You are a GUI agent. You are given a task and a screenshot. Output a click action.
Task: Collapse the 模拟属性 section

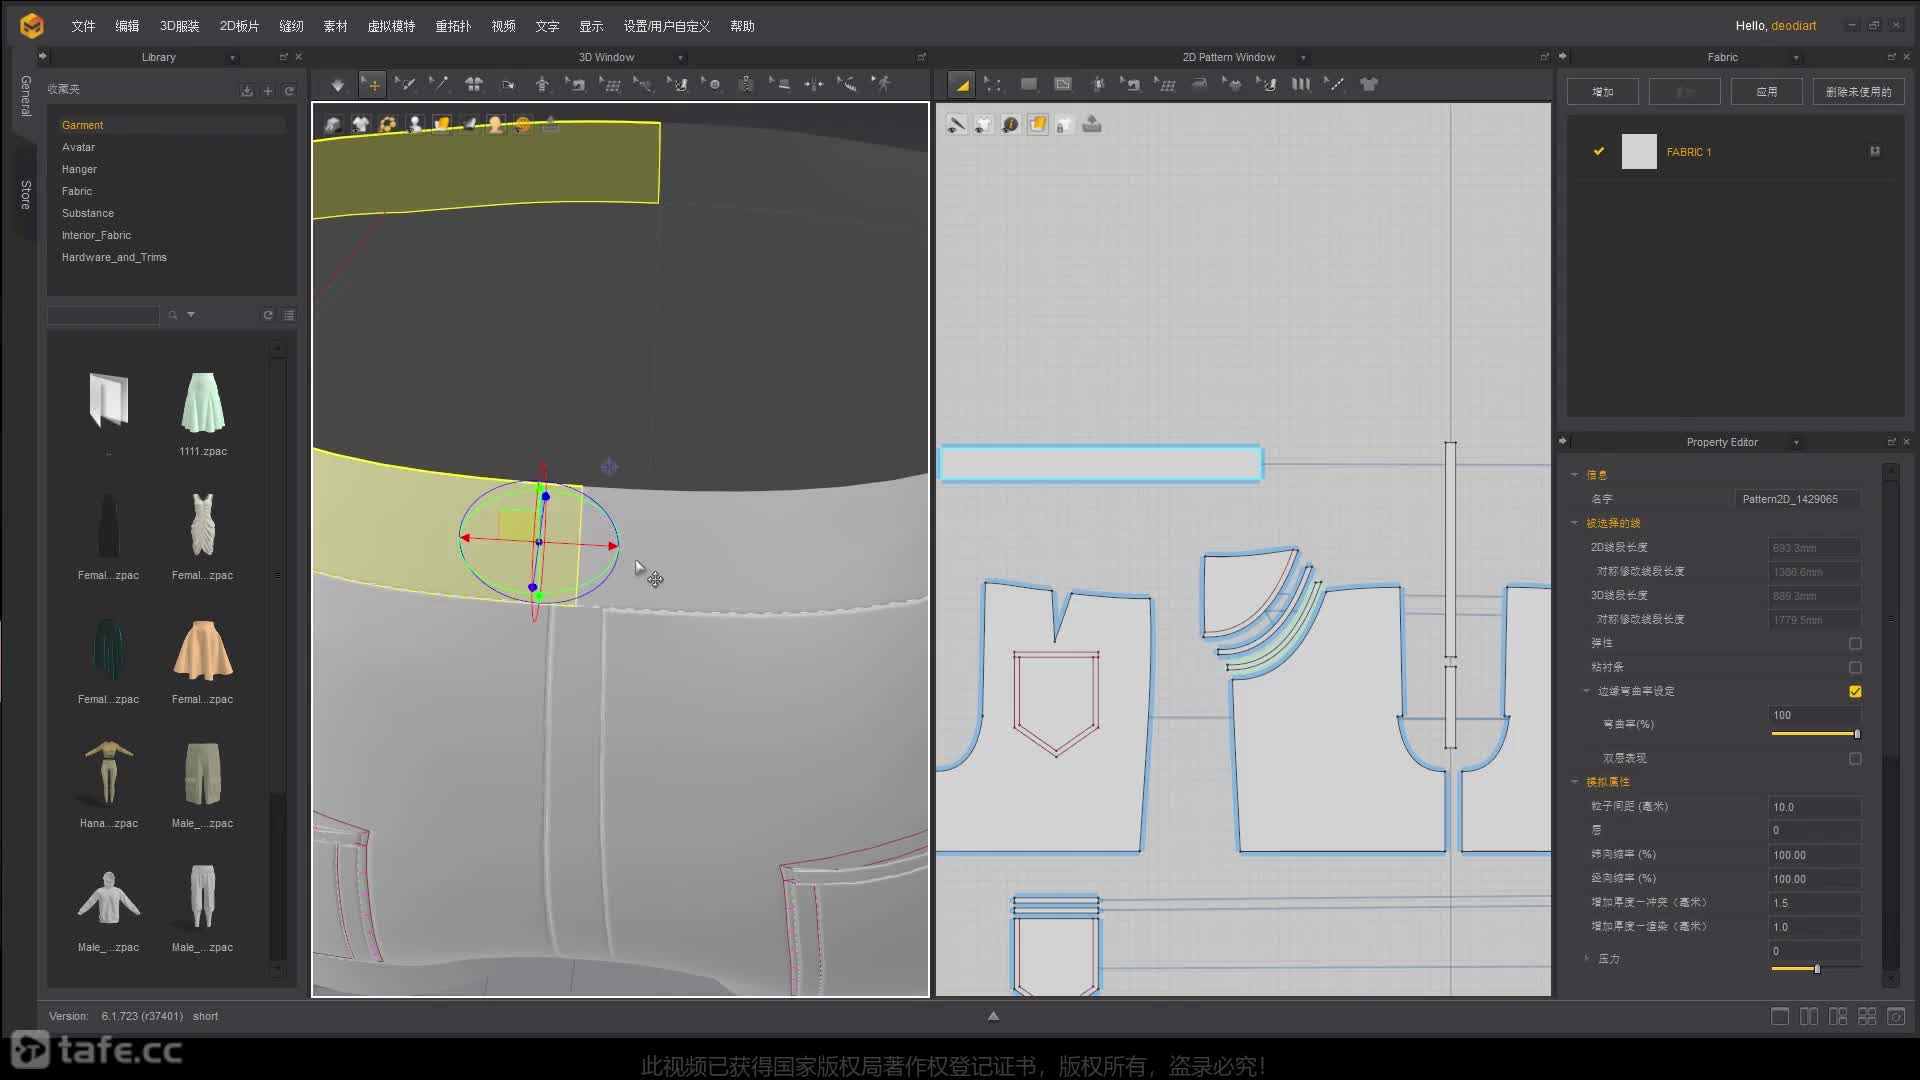click(1575, 782)
